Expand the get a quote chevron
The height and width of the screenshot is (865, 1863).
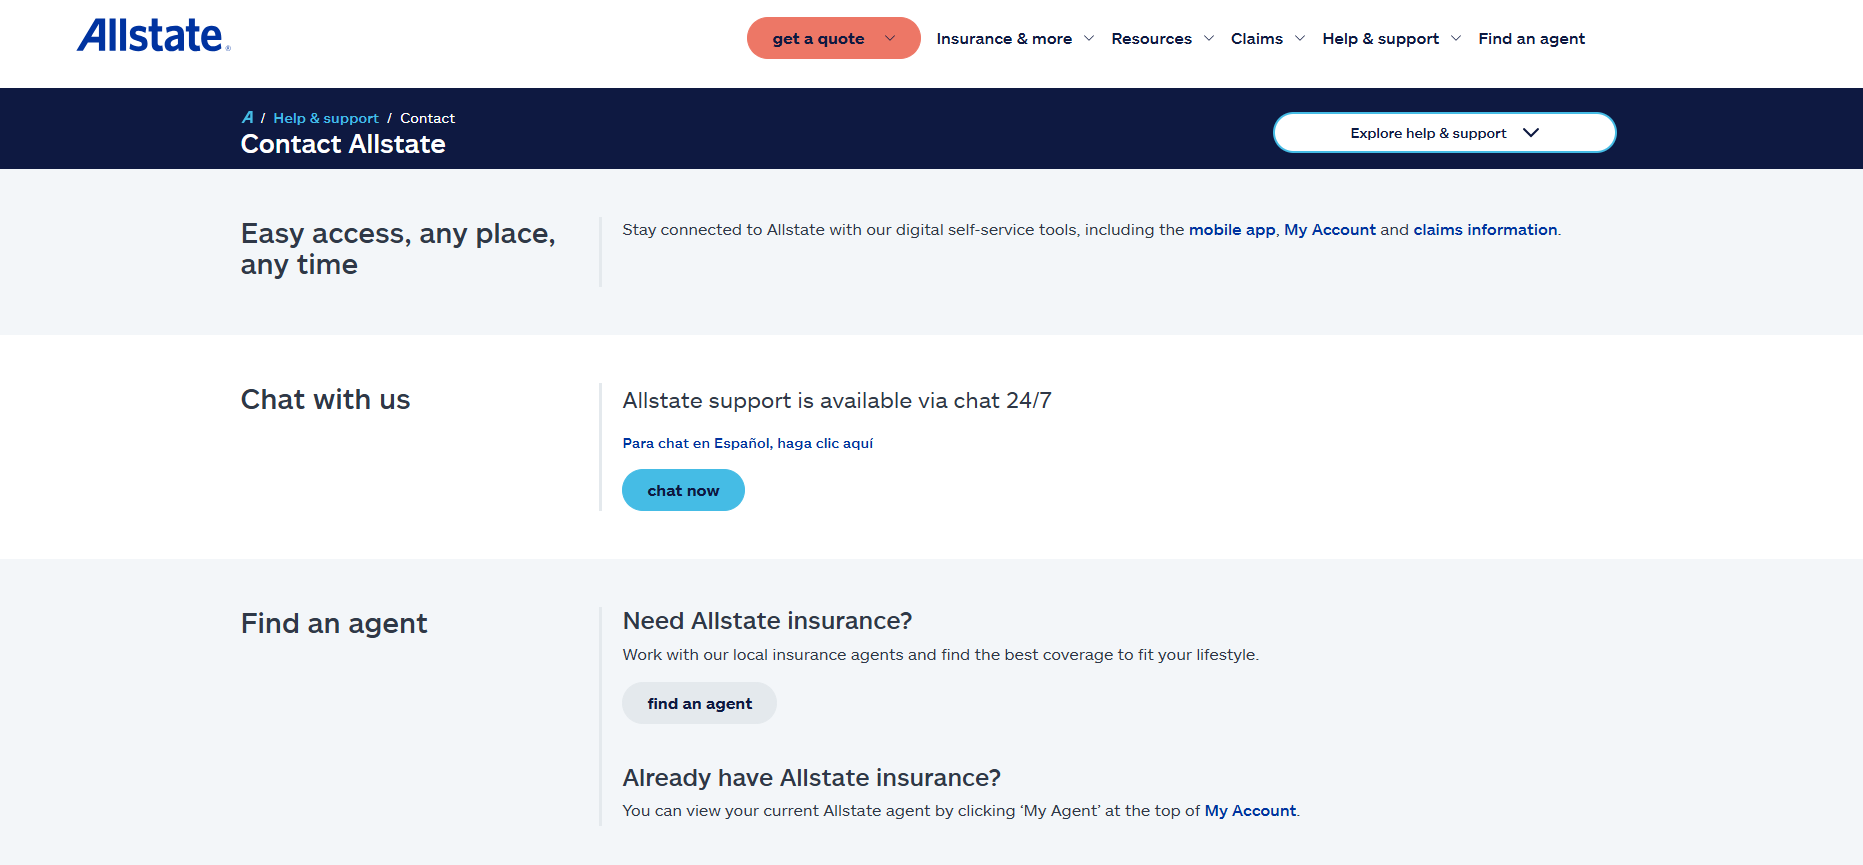(890, 38)
